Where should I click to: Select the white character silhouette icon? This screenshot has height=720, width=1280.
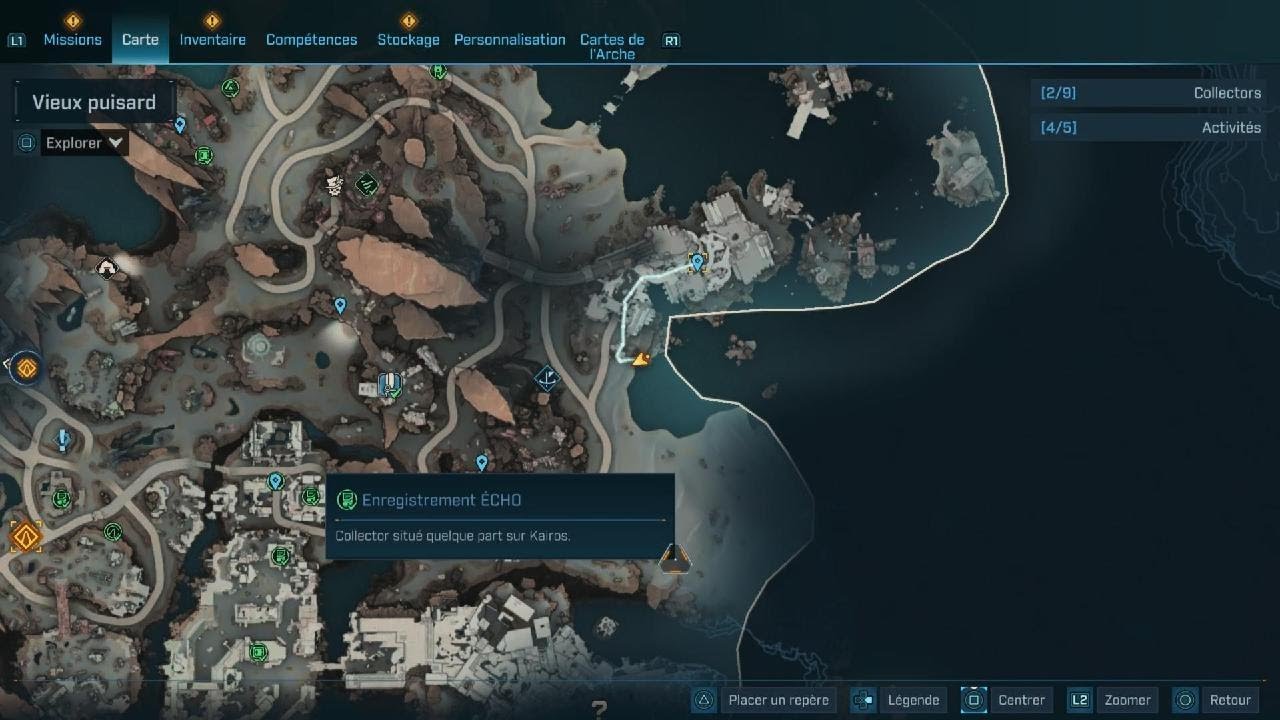coord(335,184)
